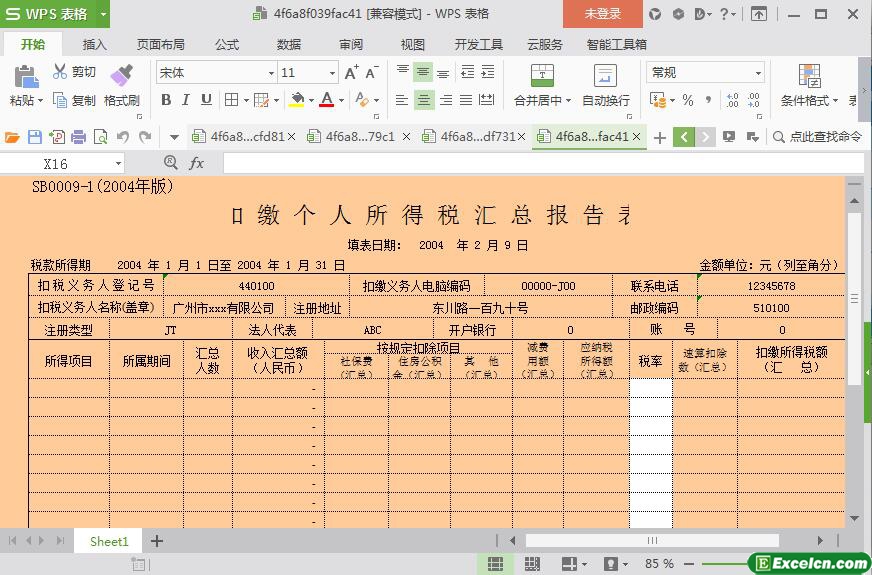This screenshot has height=575, width=872.
Task: Open the number format dropdown (常规)
Action: pyautogui.click(x=758, y=73)
